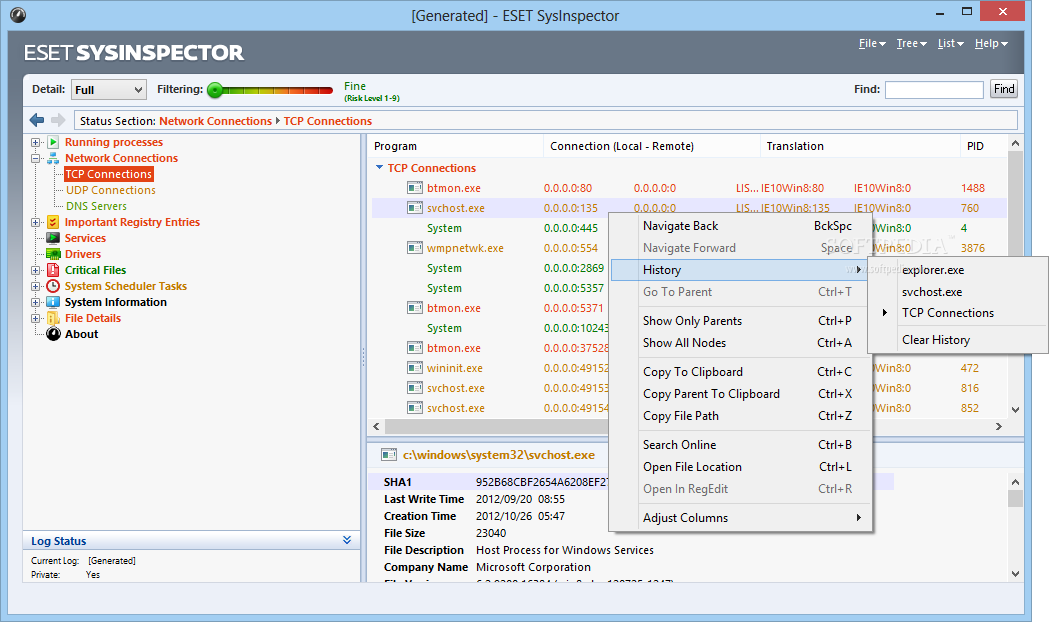Click in the Find text field

(934, 90)
